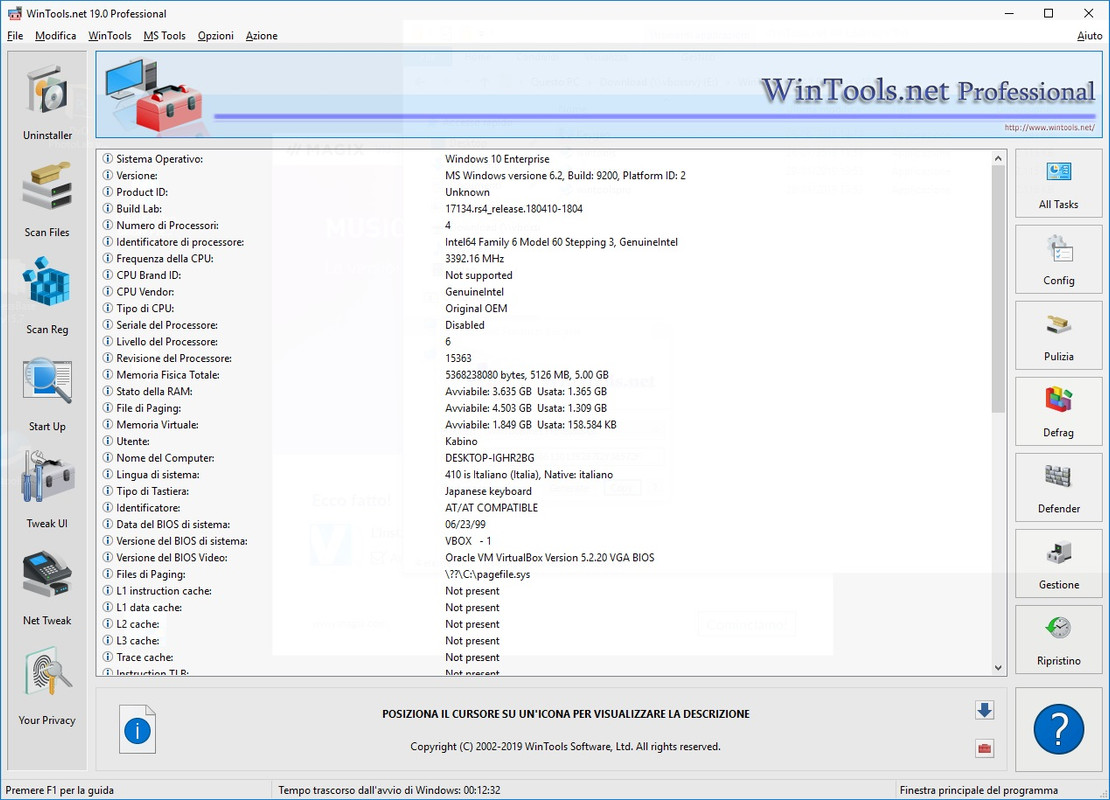1110x800 pixels.
Task: Launch the Scan Files tool
Action: [47, 200]
